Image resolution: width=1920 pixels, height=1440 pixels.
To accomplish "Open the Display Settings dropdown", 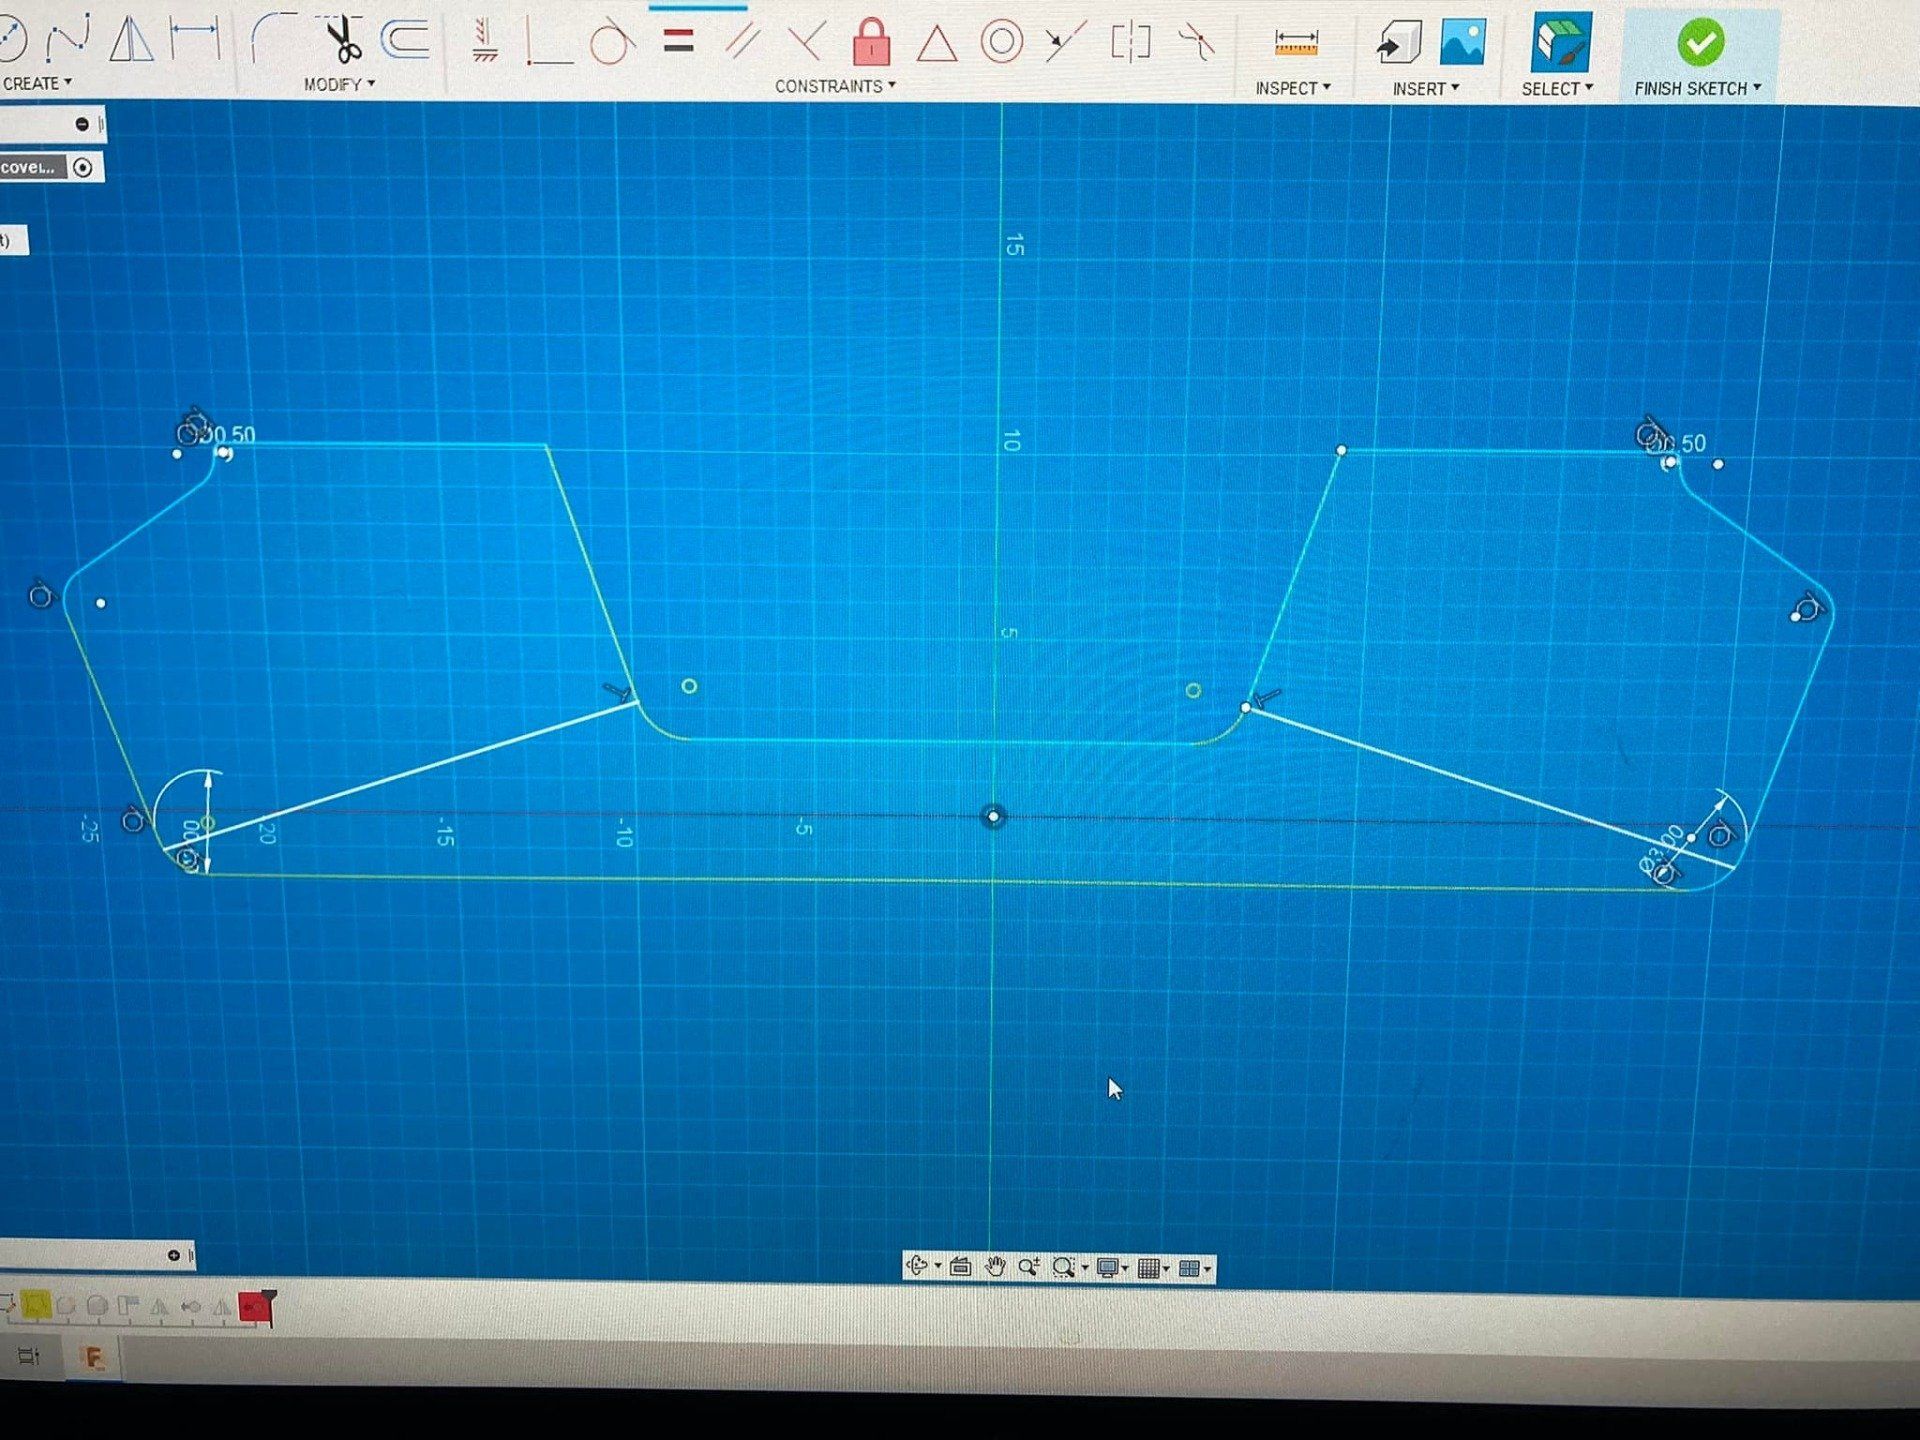I will [1111, 1268].
